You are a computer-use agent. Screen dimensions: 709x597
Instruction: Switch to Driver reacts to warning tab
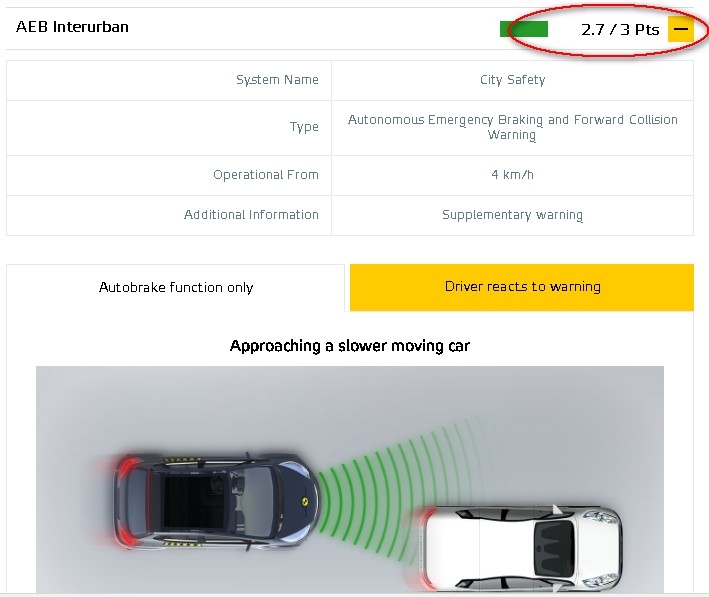pyautogui.click(x=522, y=287)
